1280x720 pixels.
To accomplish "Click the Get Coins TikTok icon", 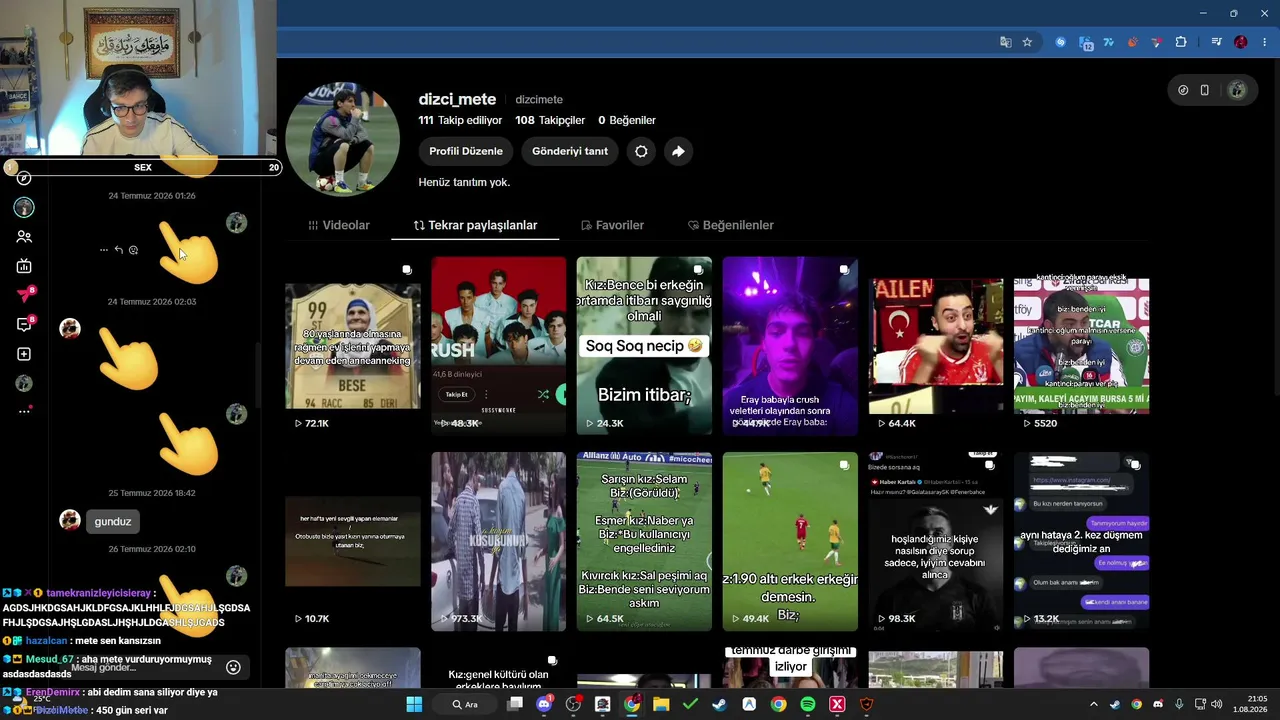I will click(1183, 90).
